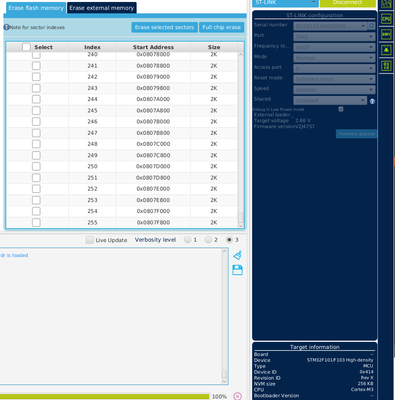The height and width of the screenshot is (400, 395).
Task: Tick the checkbox for sector 244
Action: point(36,99)
